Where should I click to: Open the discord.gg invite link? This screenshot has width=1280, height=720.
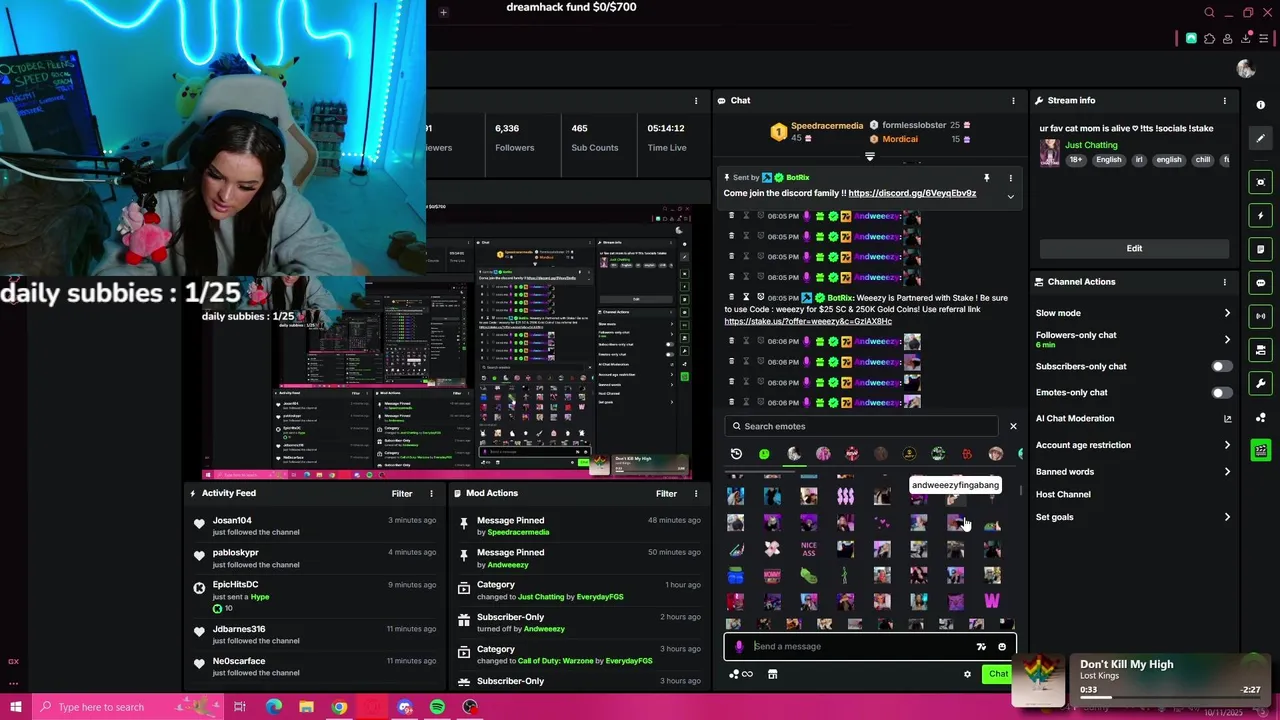point(912,193)
